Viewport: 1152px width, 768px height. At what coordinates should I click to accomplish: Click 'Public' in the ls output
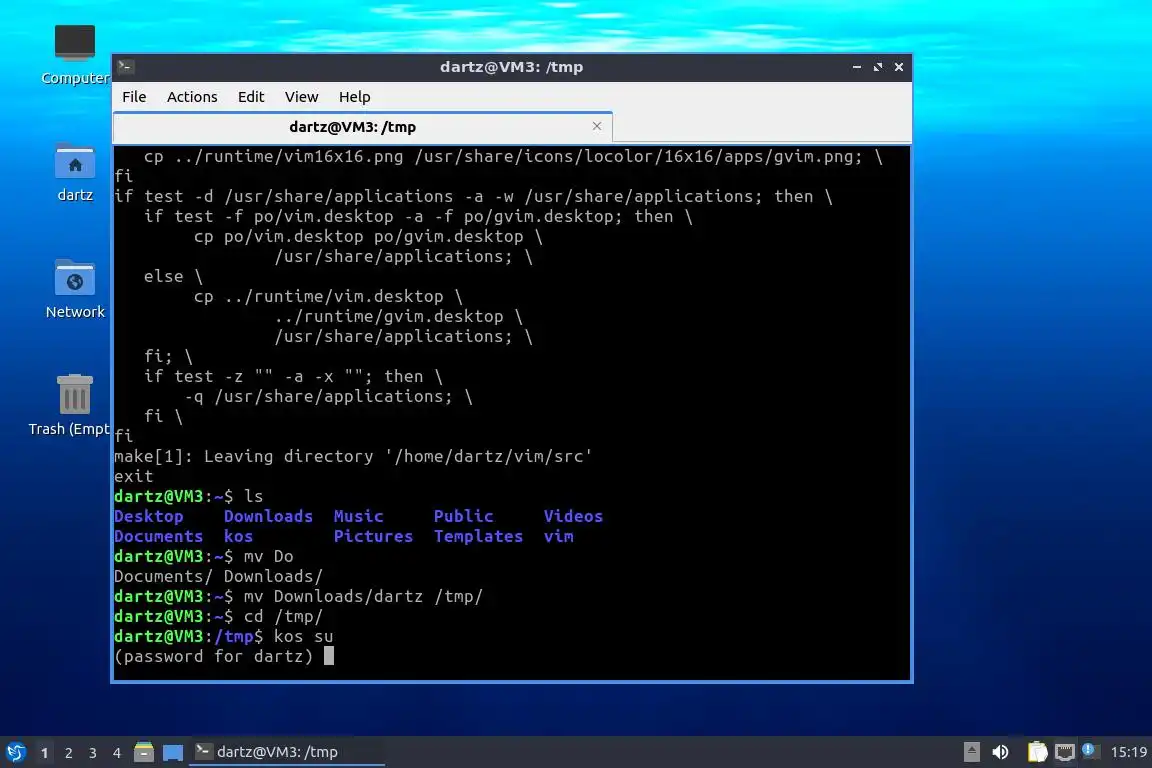pos(464,517)
